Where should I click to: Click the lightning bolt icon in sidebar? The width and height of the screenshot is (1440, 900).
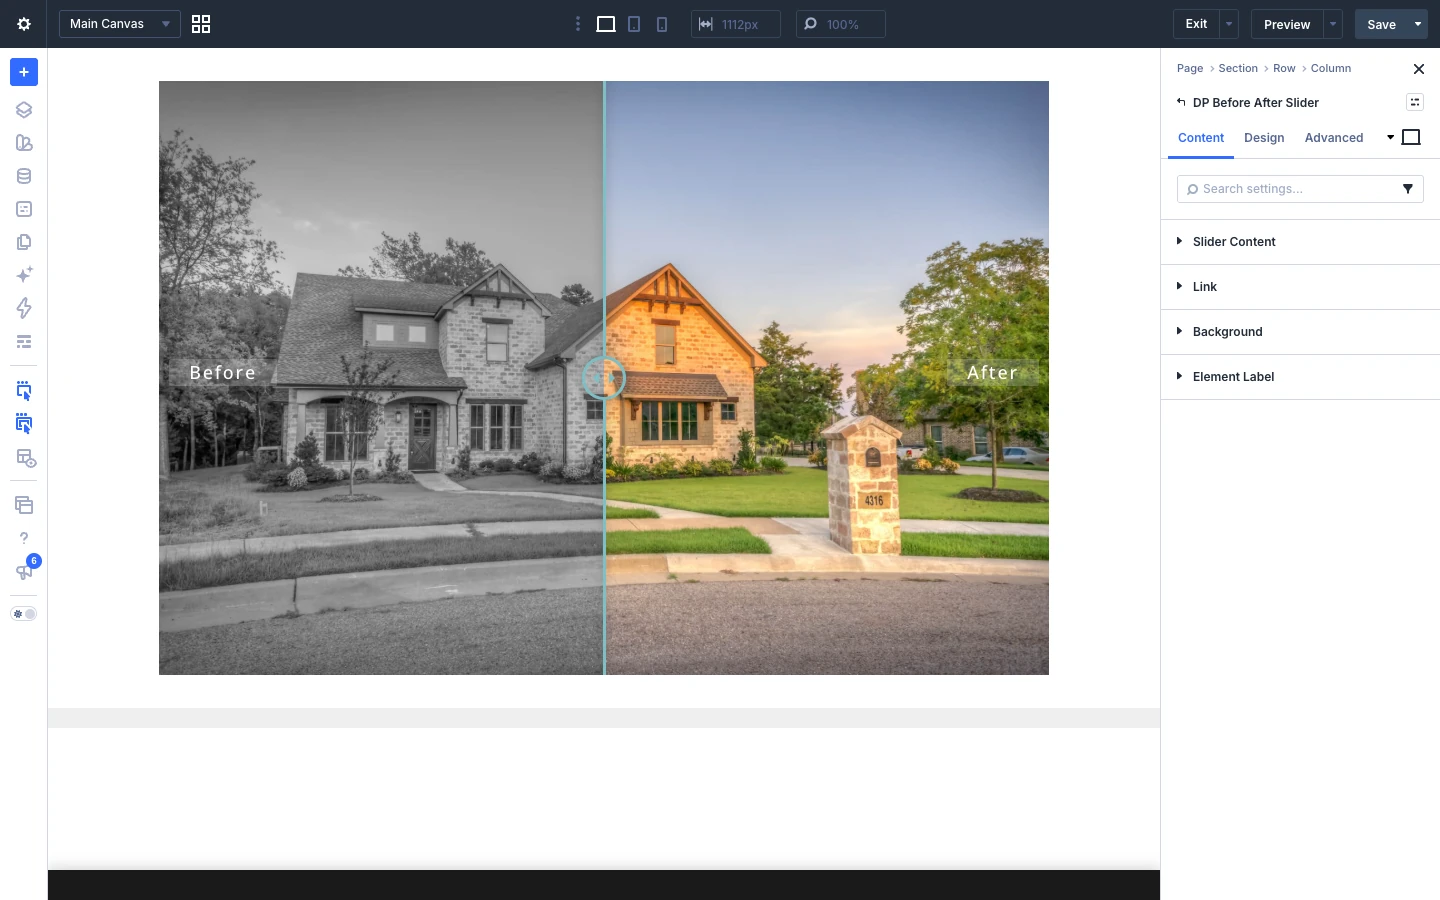pyautogui.click(x=24, y=308)
